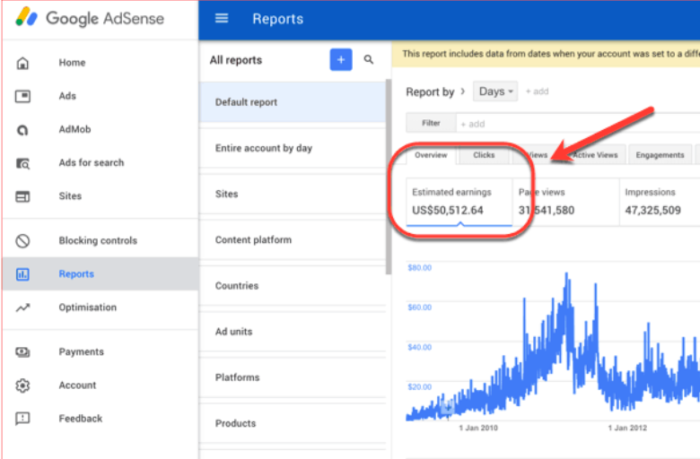The image size is (700, 459).
Task: Click the Sites icon in sidebar
Action: point(23,197)
